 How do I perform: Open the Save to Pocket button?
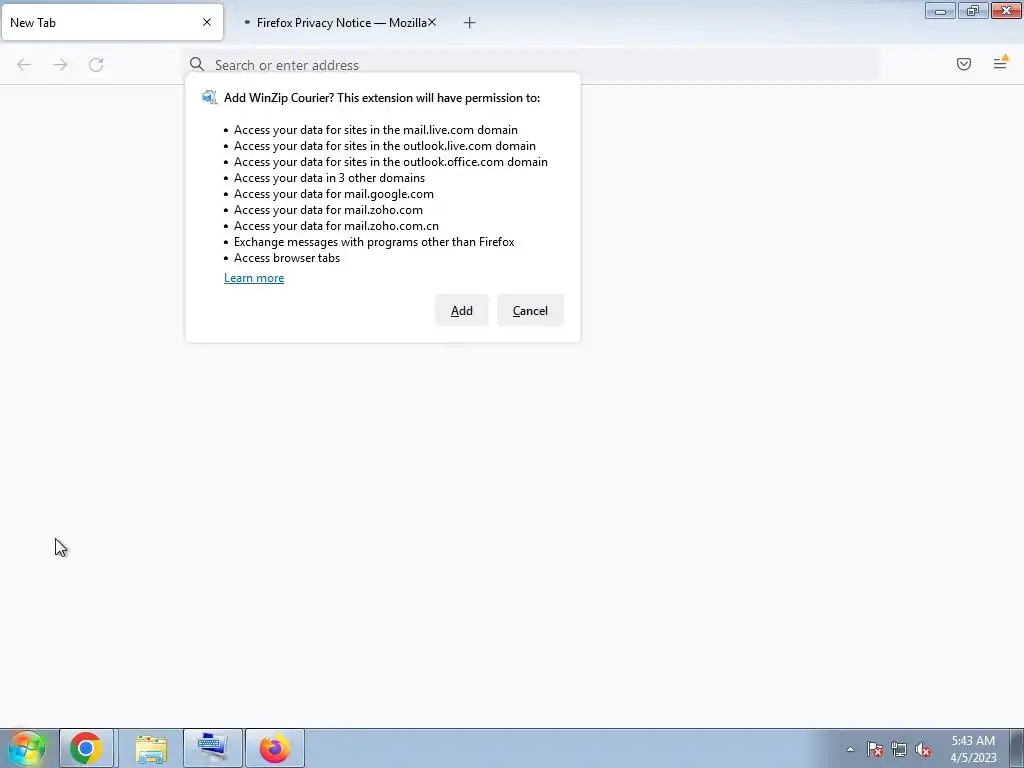coord(964,64)
